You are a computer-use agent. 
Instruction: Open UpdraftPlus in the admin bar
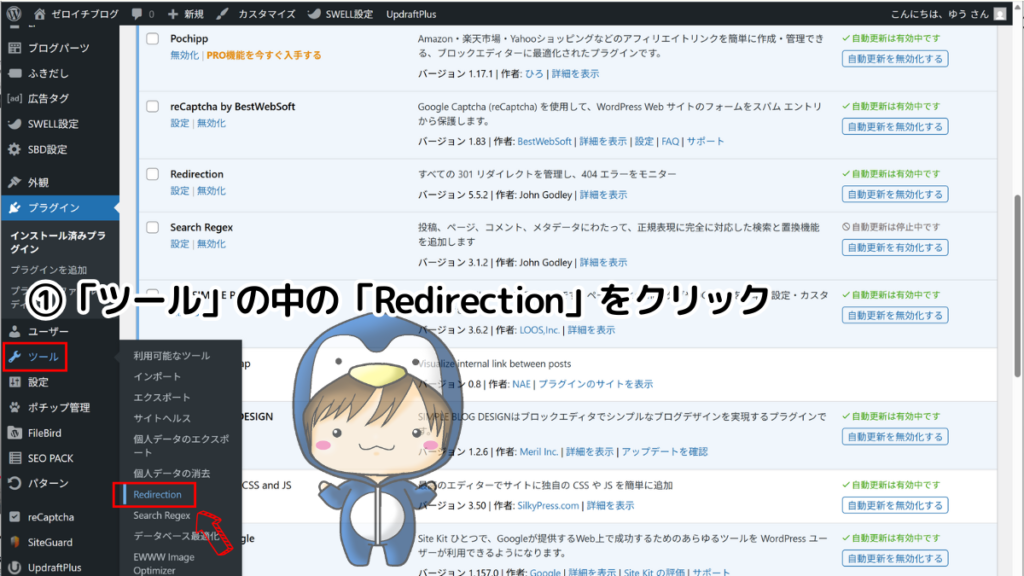(x=411, y=14)
